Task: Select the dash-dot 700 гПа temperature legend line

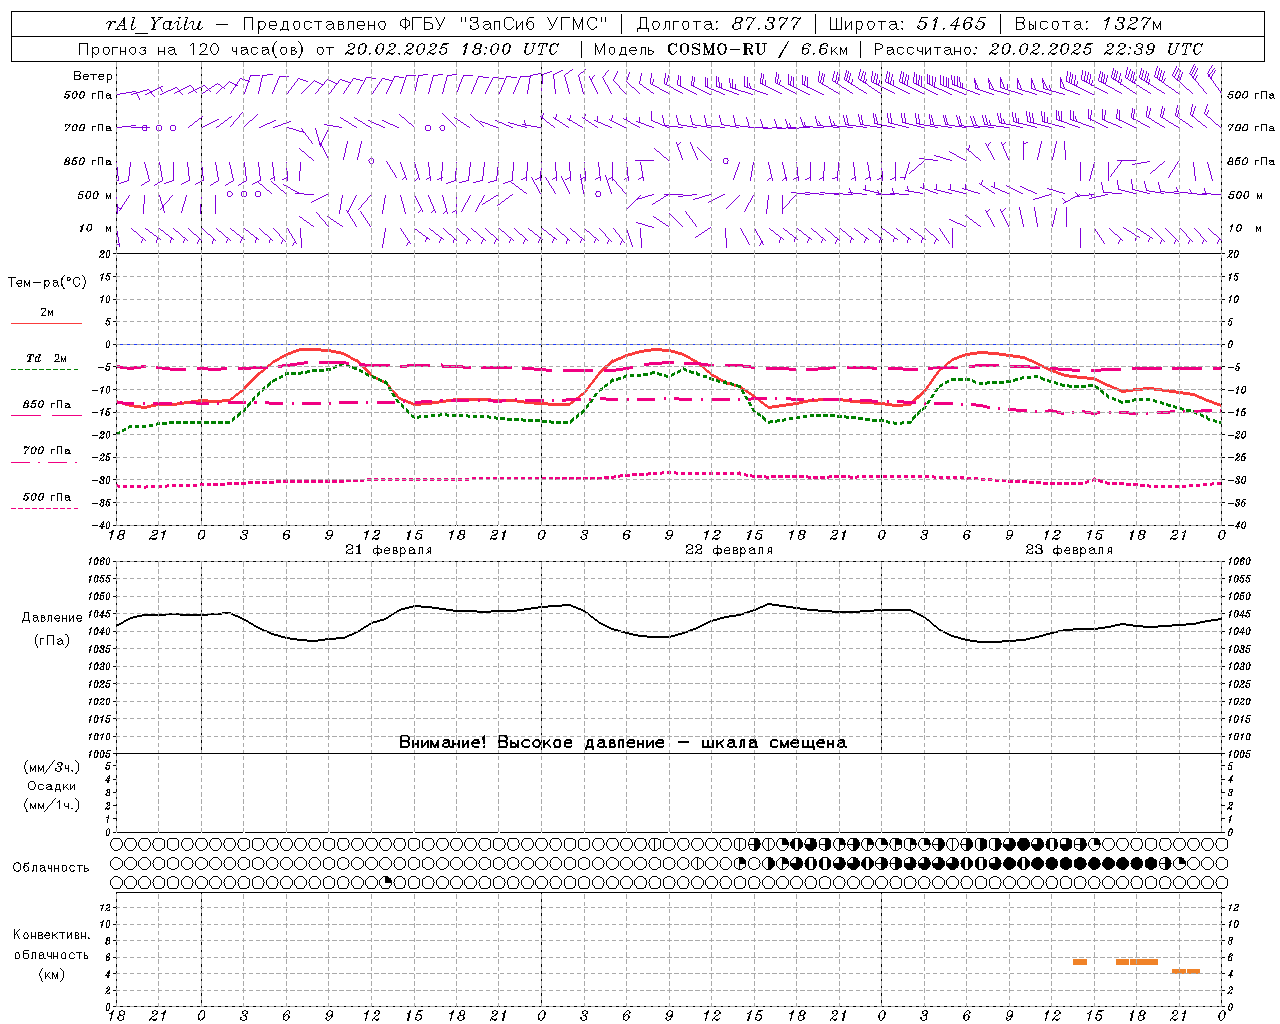Action: click(x=44, y=462)
